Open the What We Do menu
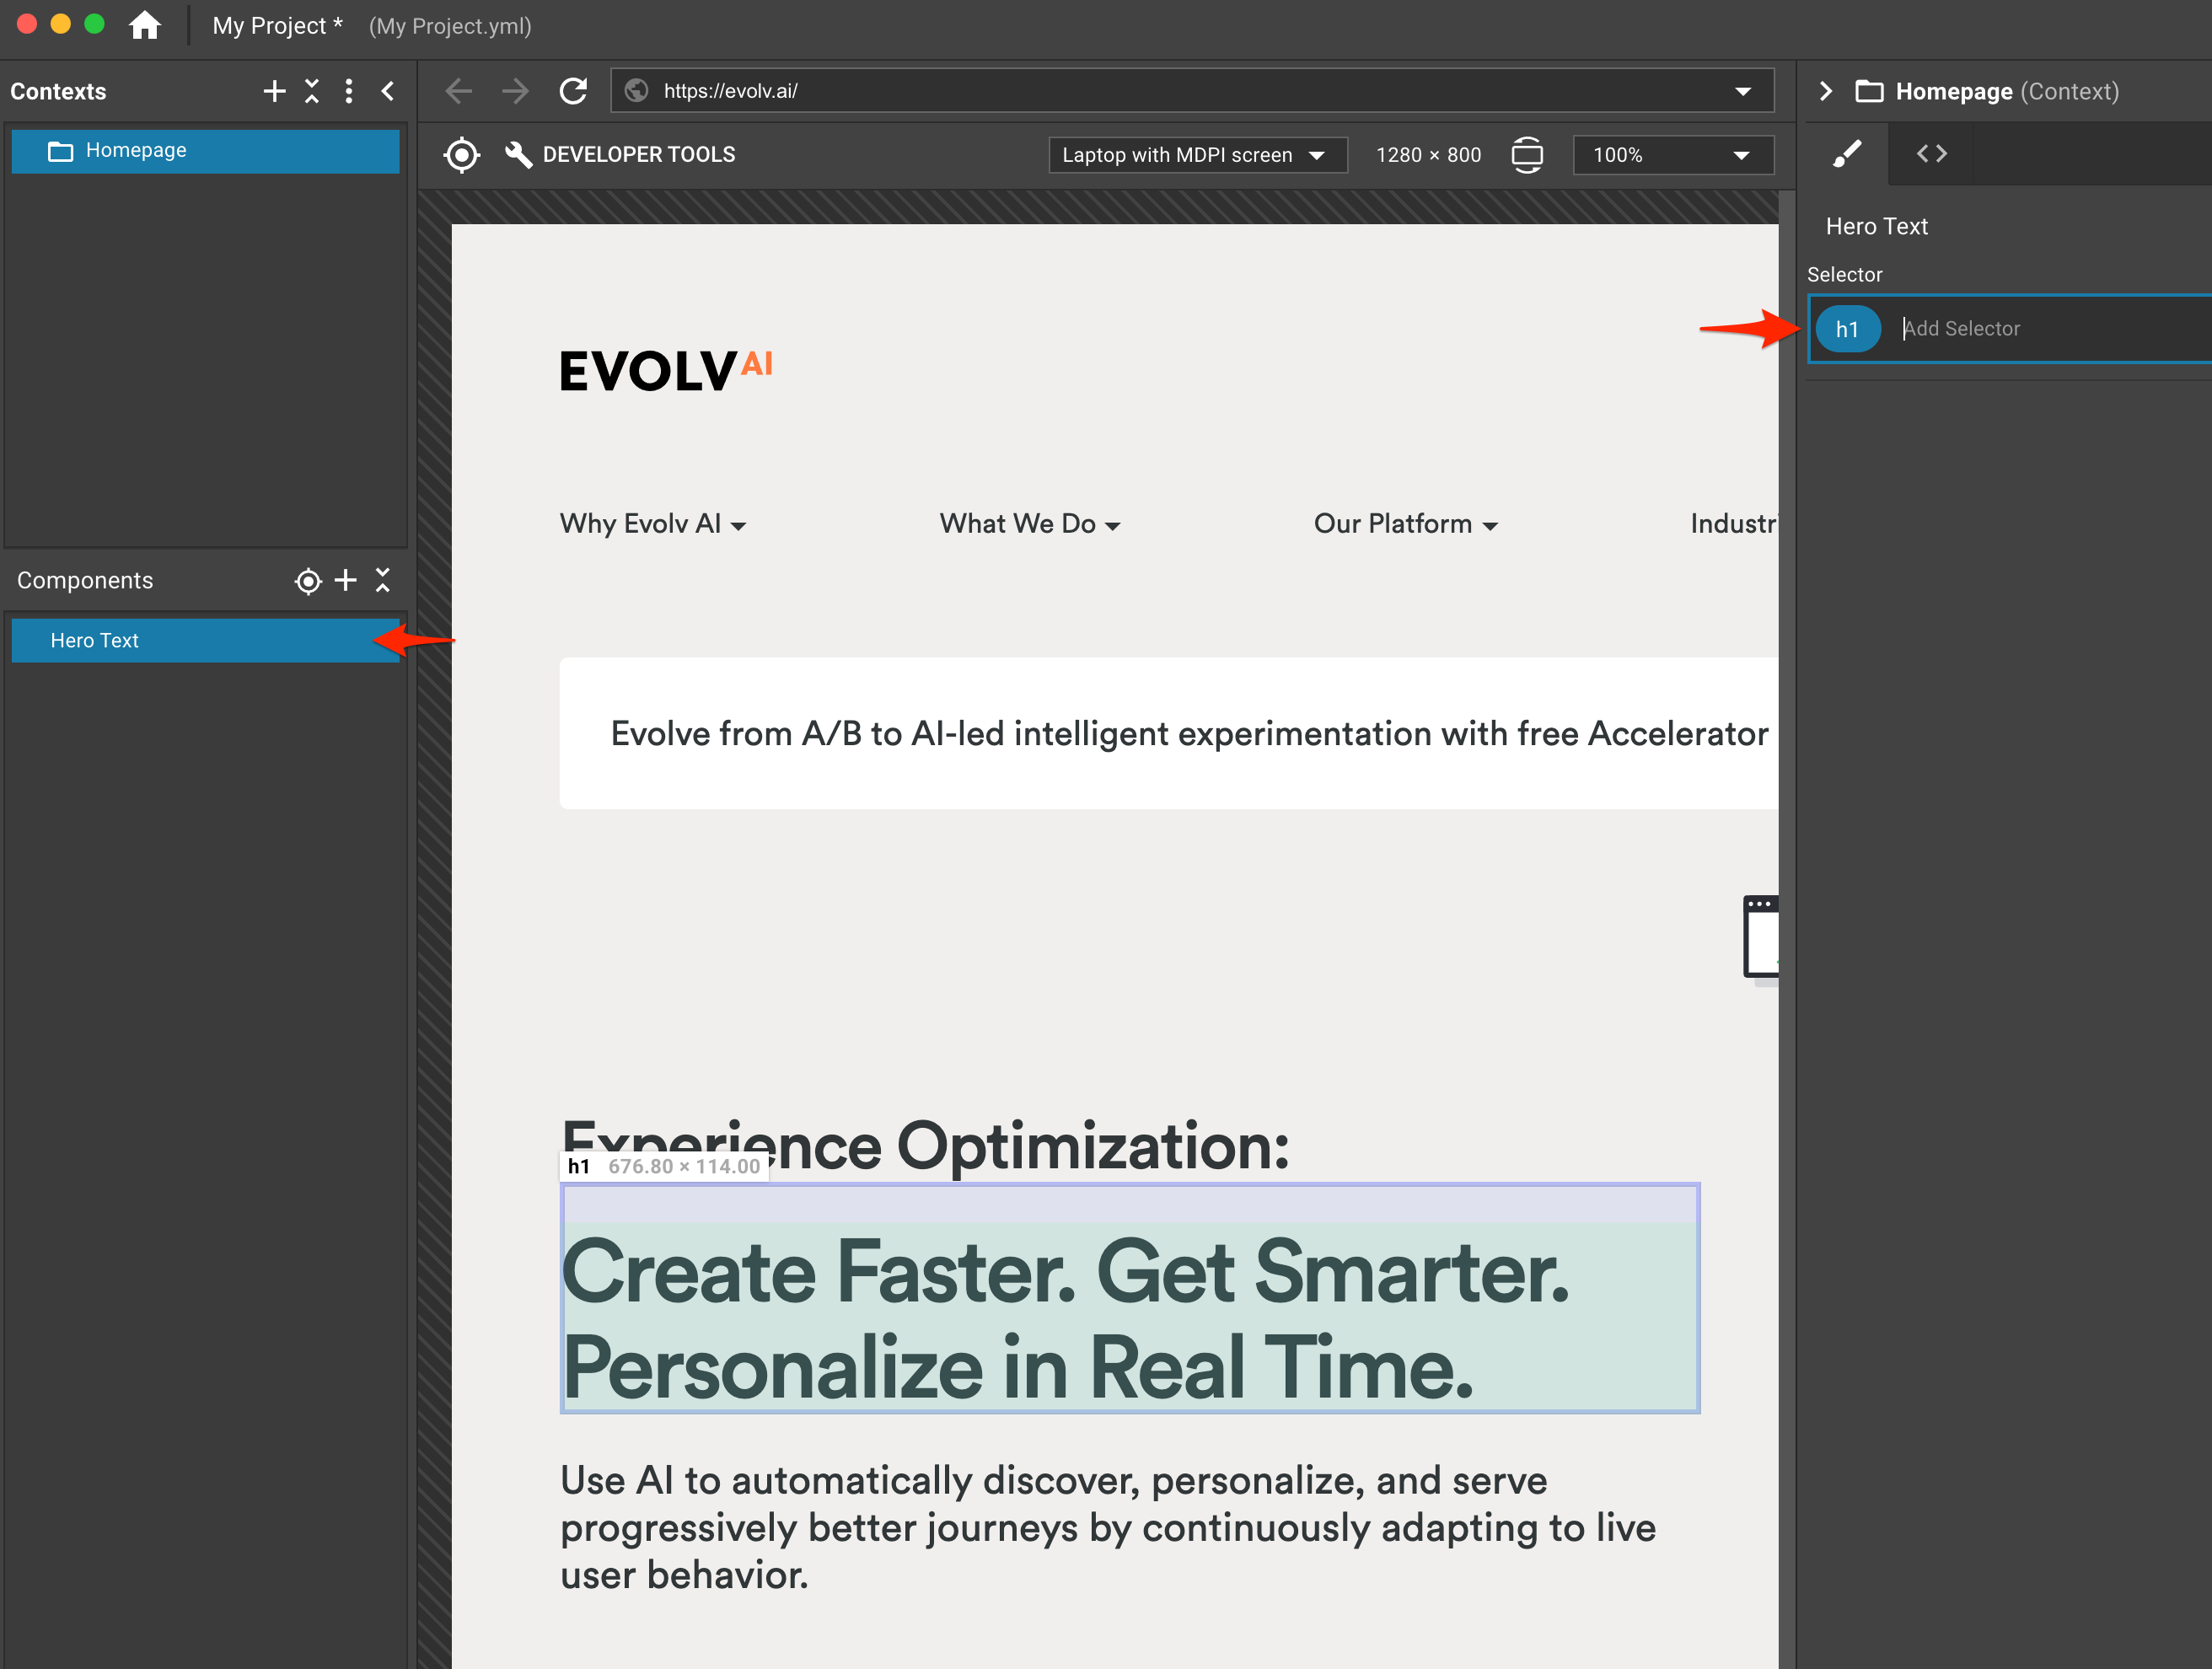The width and height of the screenshot is (2212, 1669). 1029,524
